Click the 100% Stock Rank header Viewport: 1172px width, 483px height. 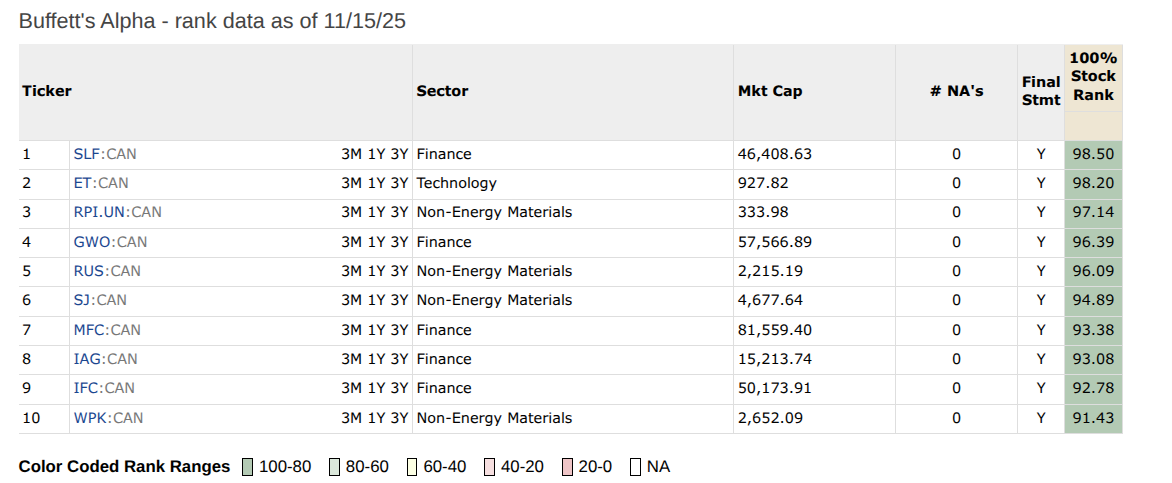point(1093,76)
